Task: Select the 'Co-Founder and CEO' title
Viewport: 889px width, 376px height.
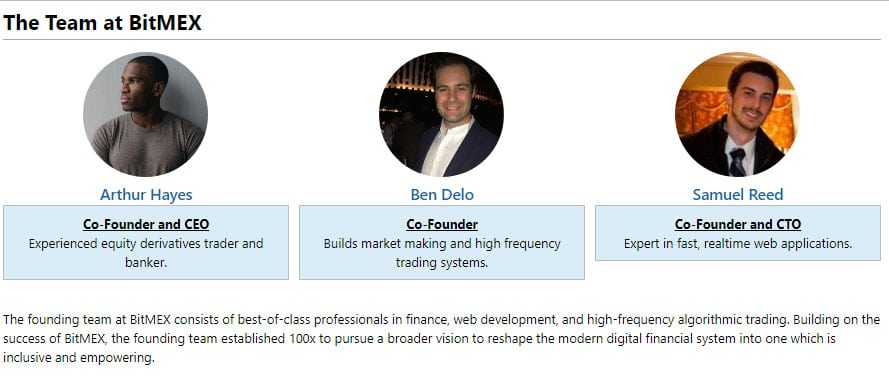Action: coord(146,225)
